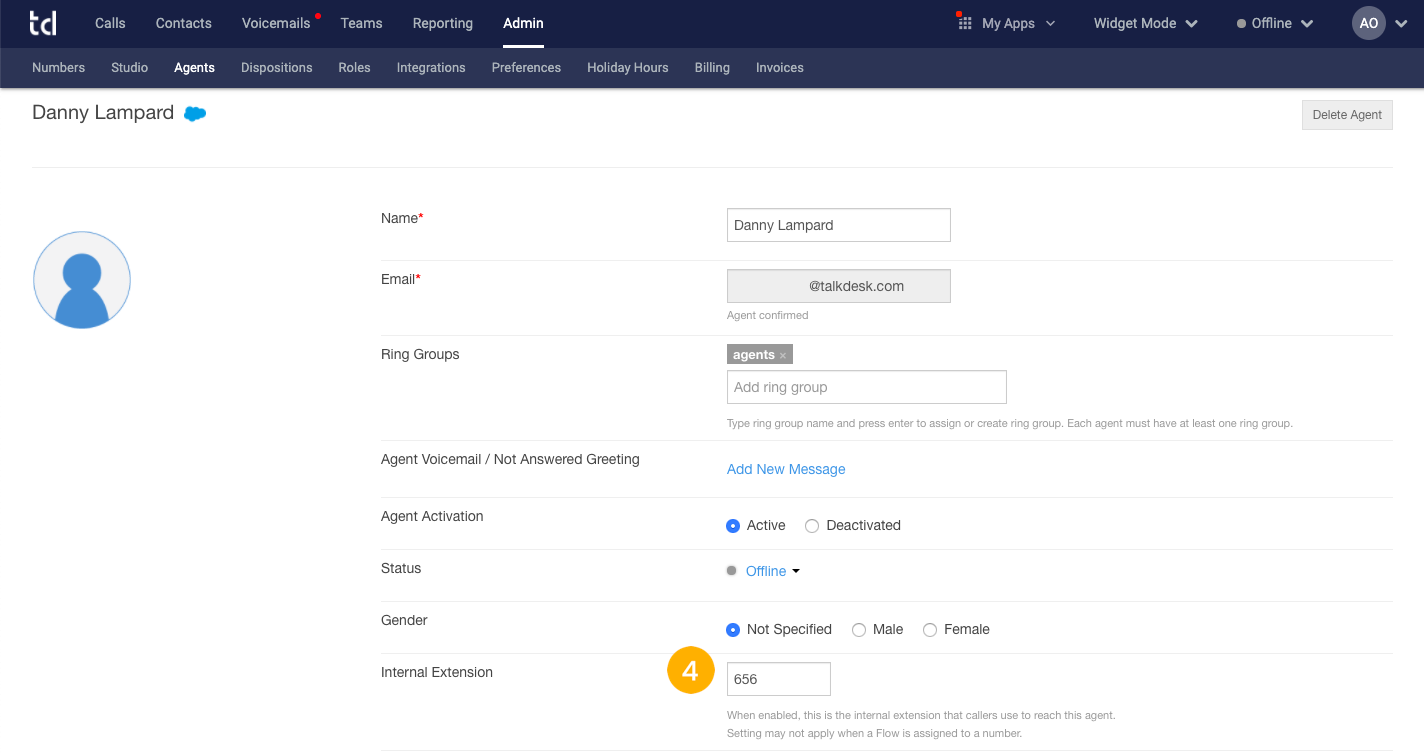Select Not Specified gender option
1424x756 pixels.
pyautogui.click(x=733, y=630)
